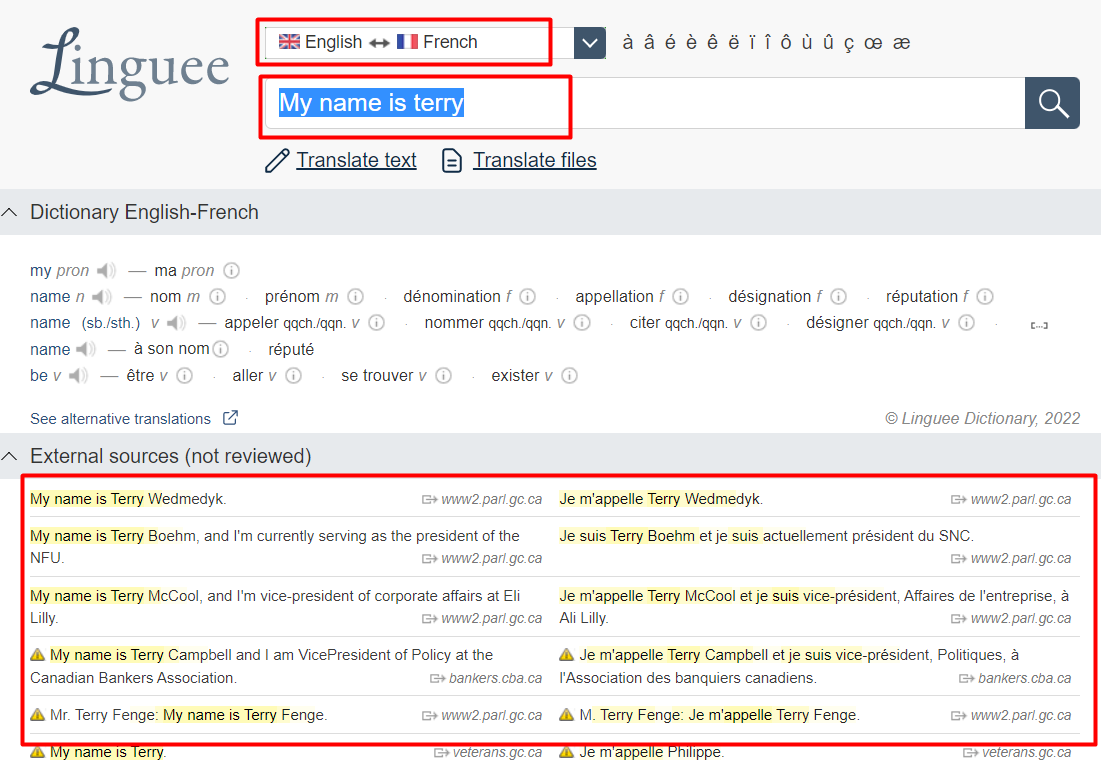
Task: Open See alternative translations link
Action: coord(120,419)
